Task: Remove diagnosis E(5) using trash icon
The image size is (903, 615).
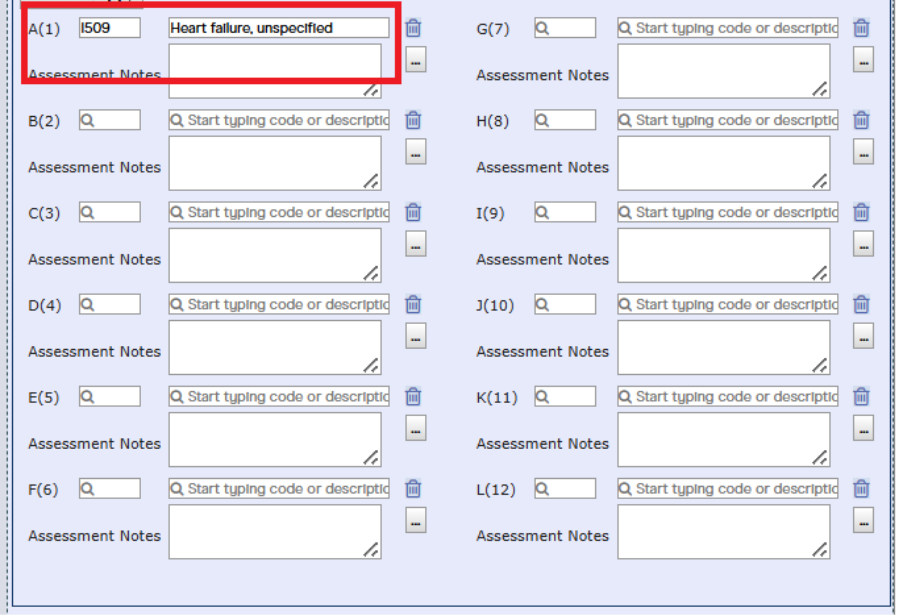Action: 413,396
